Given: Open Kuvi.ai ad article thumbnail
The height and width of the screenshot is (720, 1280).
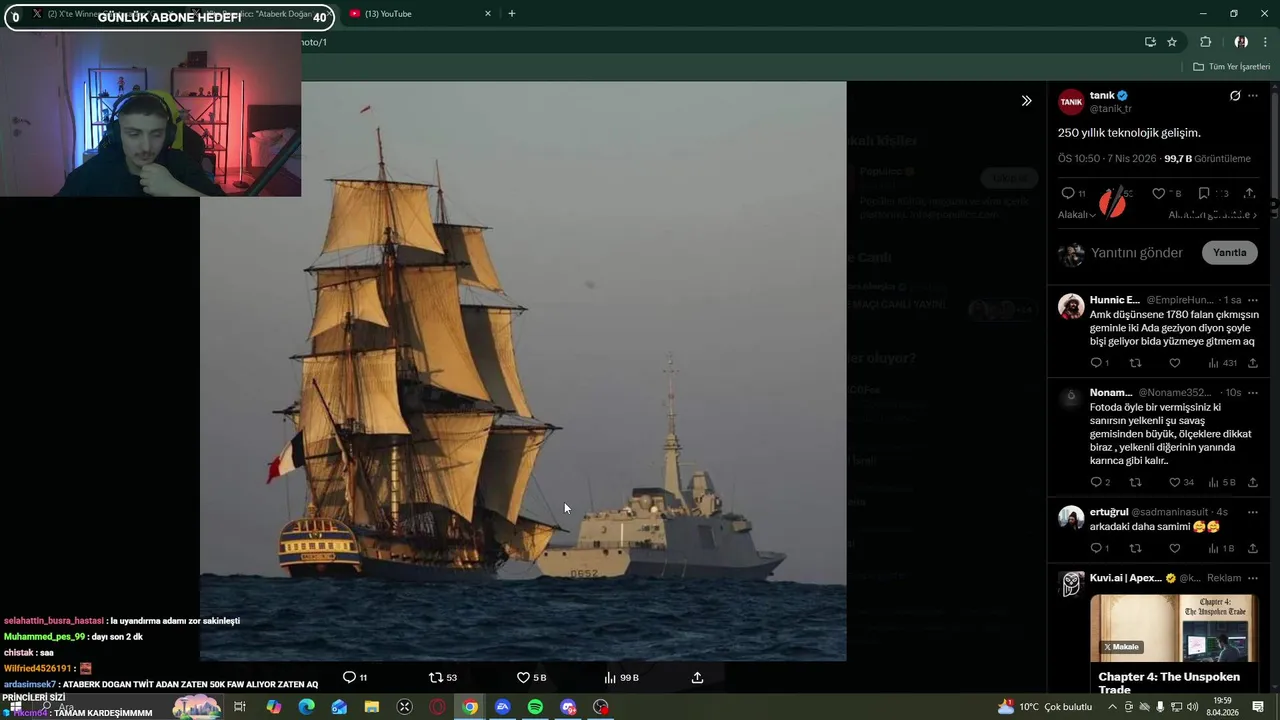Looking at the screenshot, I should [x=1175, y=628].
